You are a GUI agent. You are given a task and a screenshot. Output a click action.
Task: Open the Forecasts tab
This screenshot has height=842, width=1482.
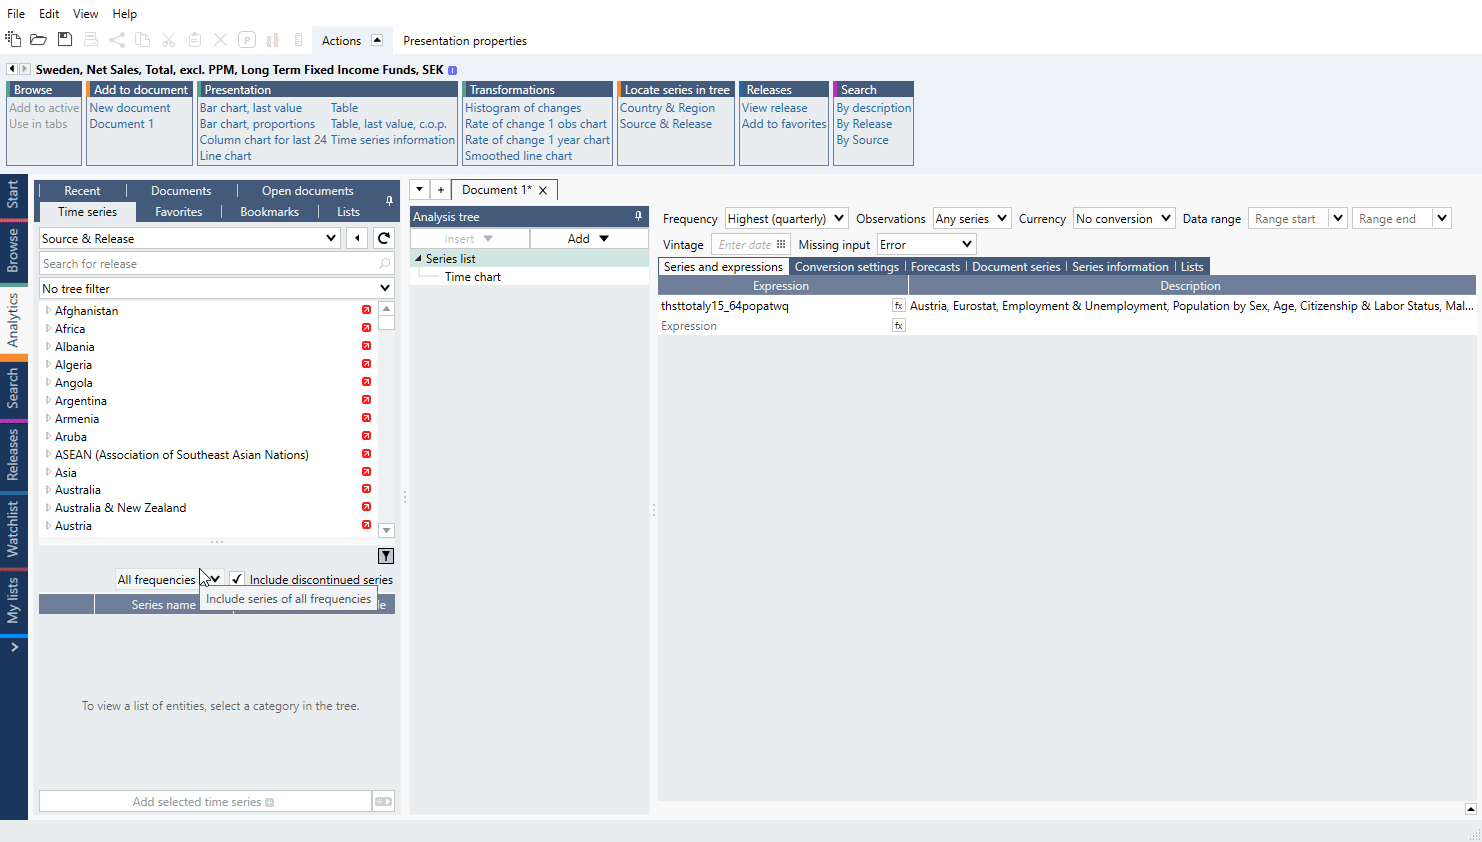(935, 267)
